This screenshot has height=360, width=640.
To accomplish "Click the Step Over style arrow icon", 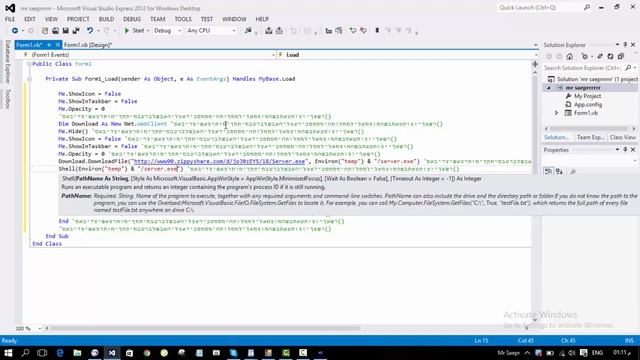I will [x=353, y=31].
